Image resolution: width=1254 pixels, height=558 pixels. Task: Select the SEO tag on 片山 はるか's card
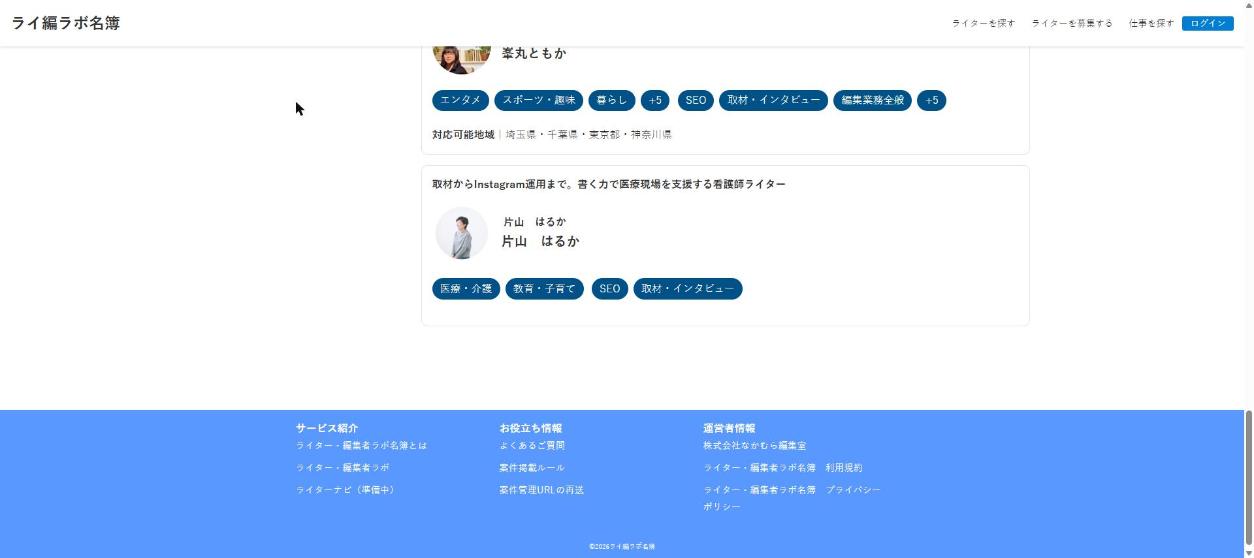[x=610, y=289]
